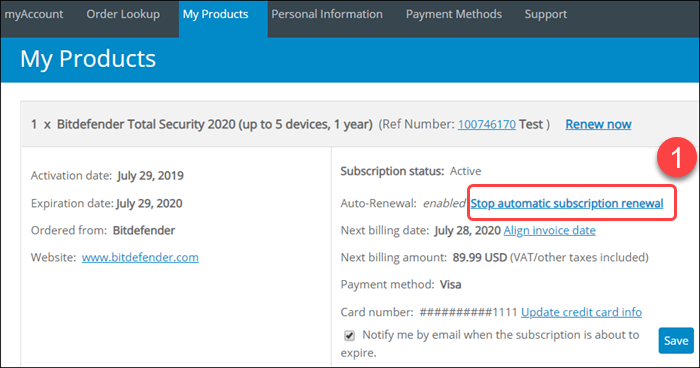This screenshot has height=368, width=700.
Task: Open the Payment Methods tab
Action: click(454, 14)
